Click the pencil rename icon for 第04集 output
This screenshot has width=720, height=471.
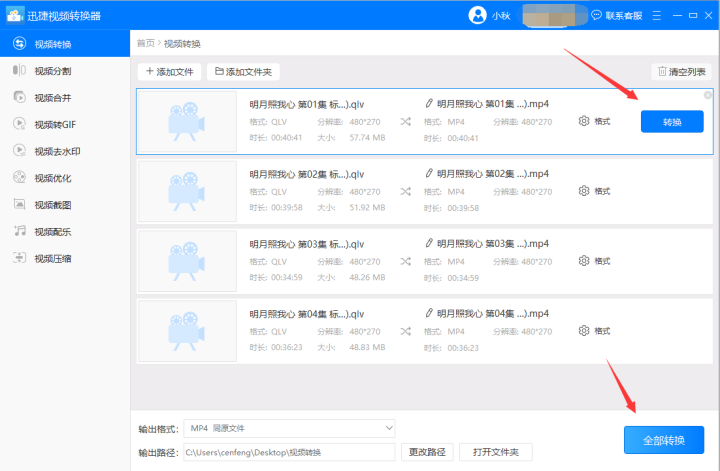click(x=429, y=313)
